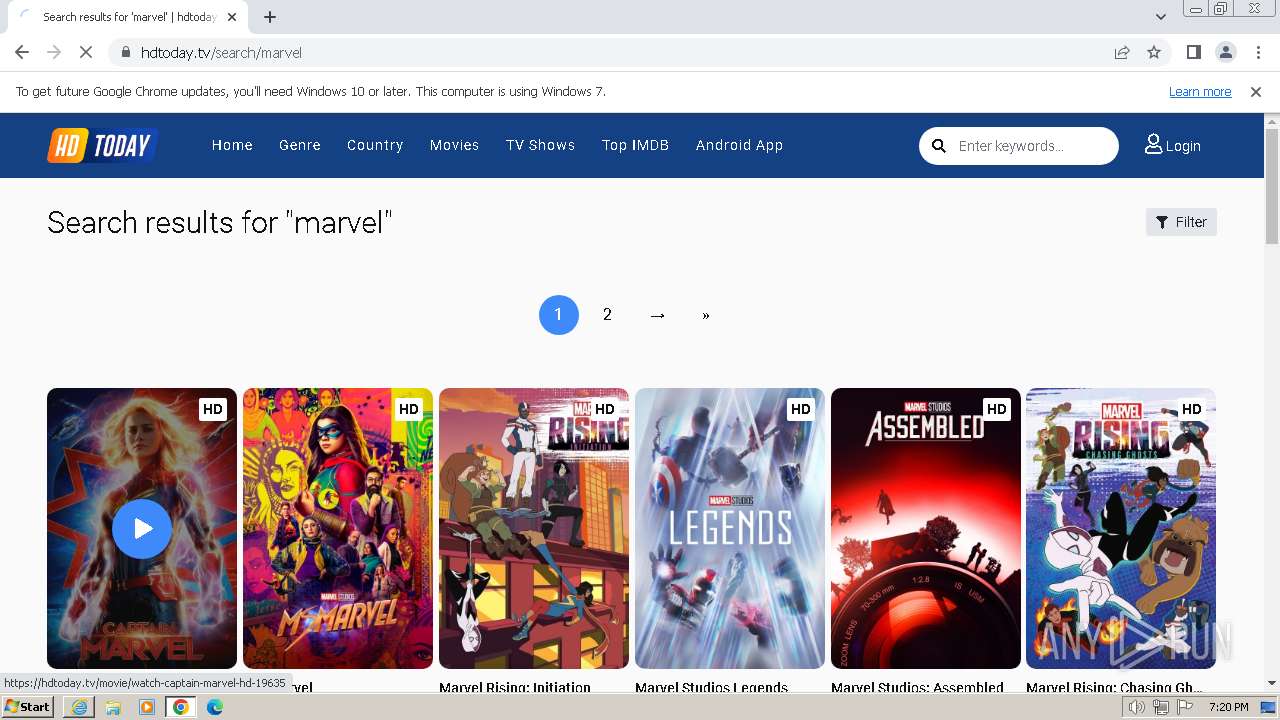Click the Marvel Studios Legends title
The width and height of the screenshot is (1280, 720).
(712, 687)
